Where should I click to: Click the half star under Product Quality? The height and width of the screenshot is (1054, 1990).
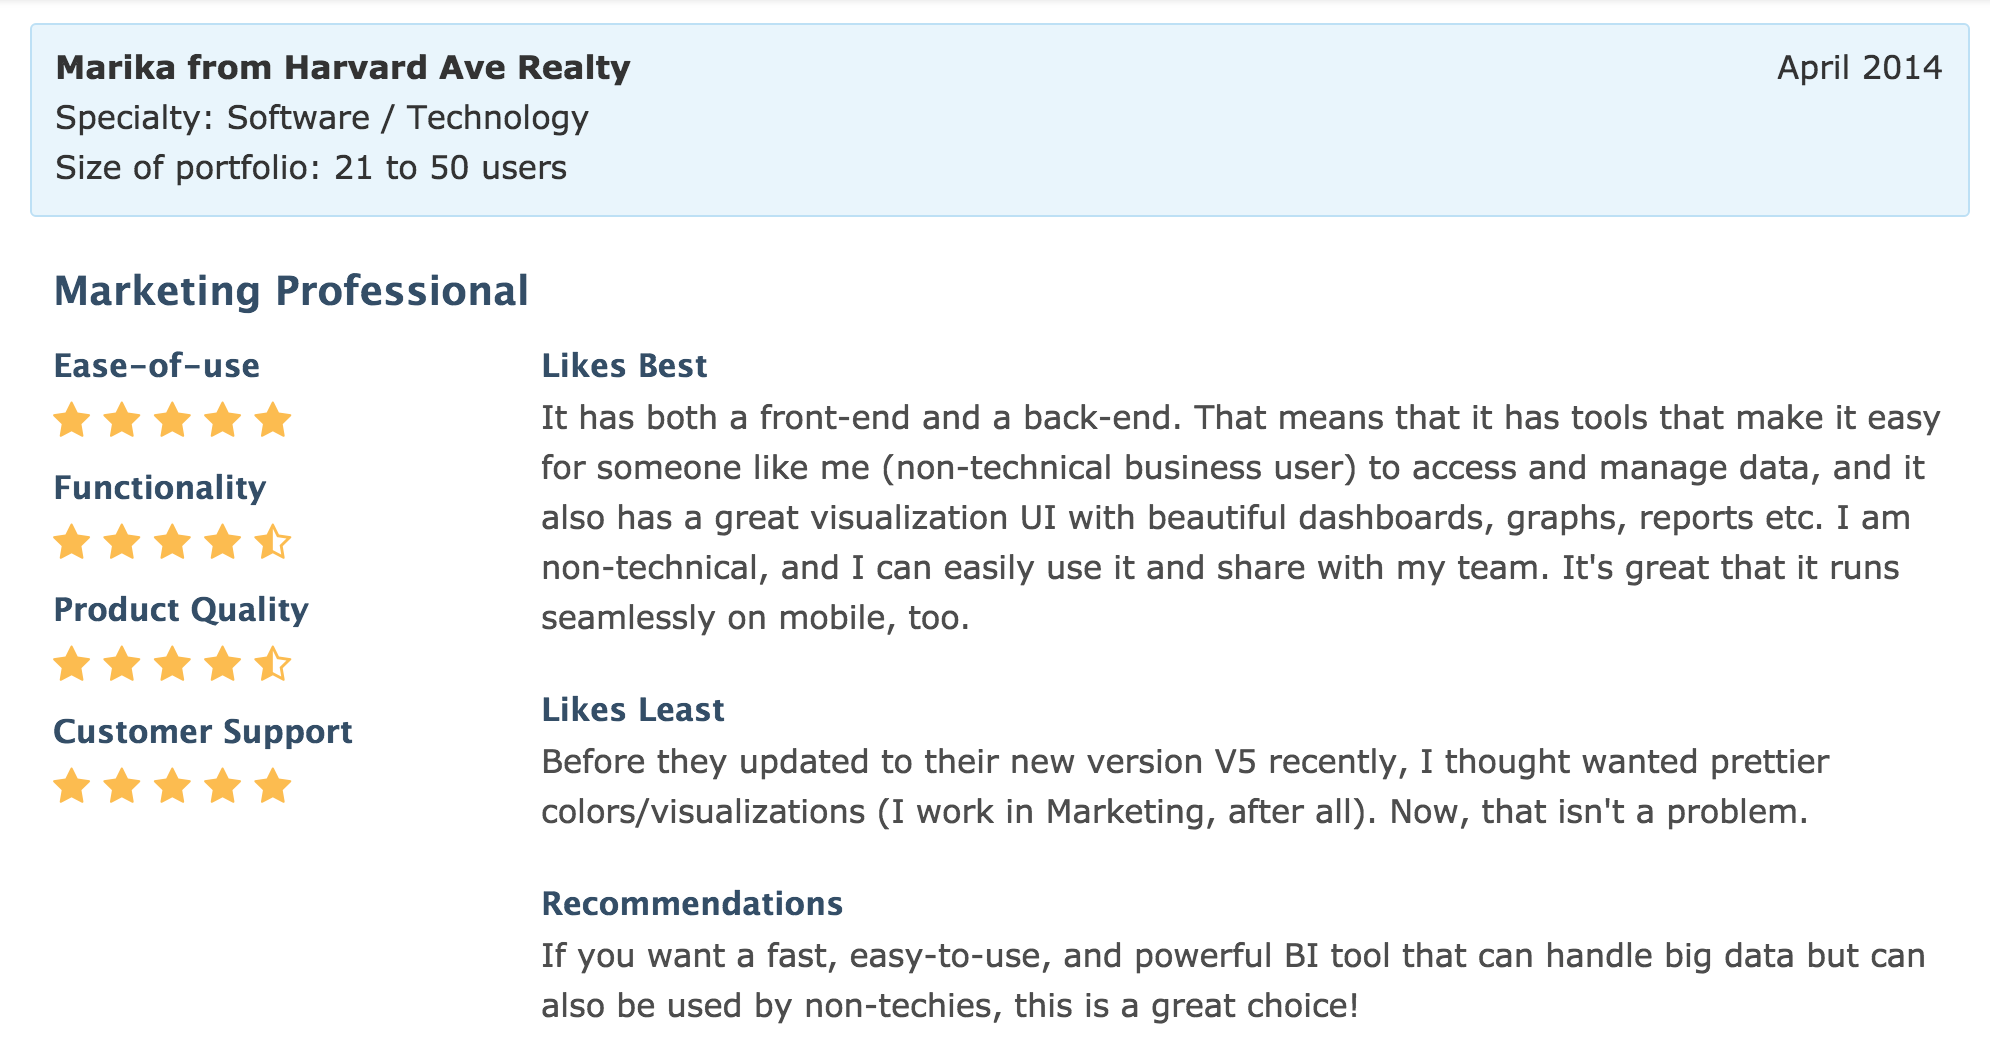(x=272, y=665)
